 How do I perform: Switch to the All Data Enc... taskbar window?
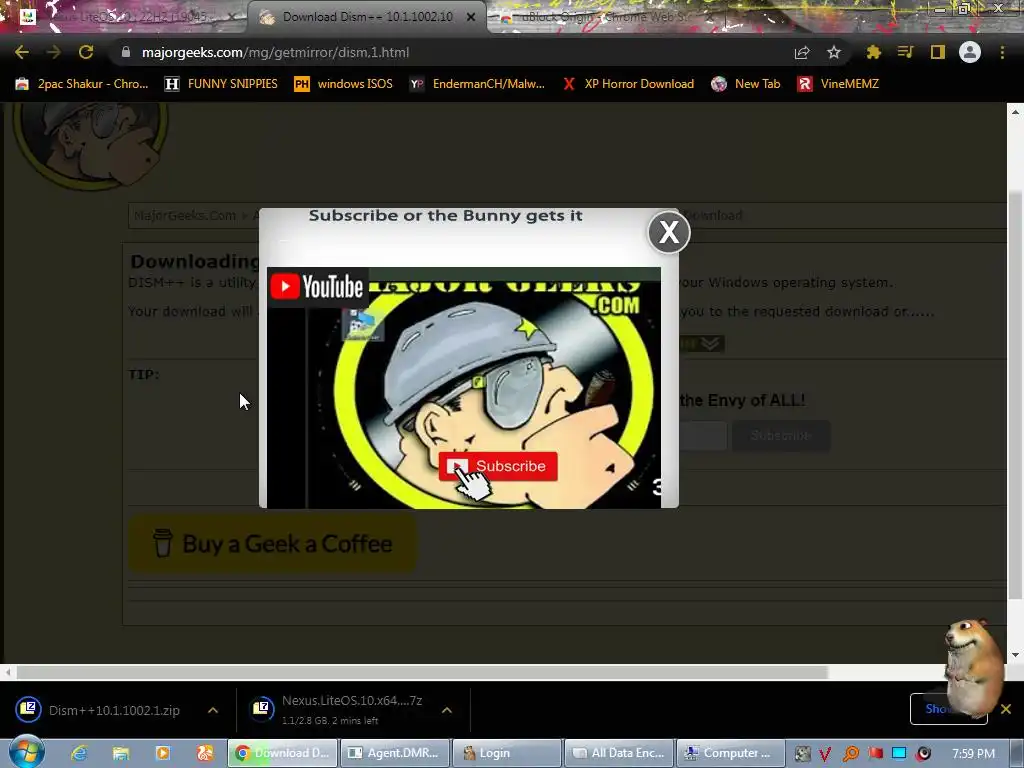tap(620, 753)
